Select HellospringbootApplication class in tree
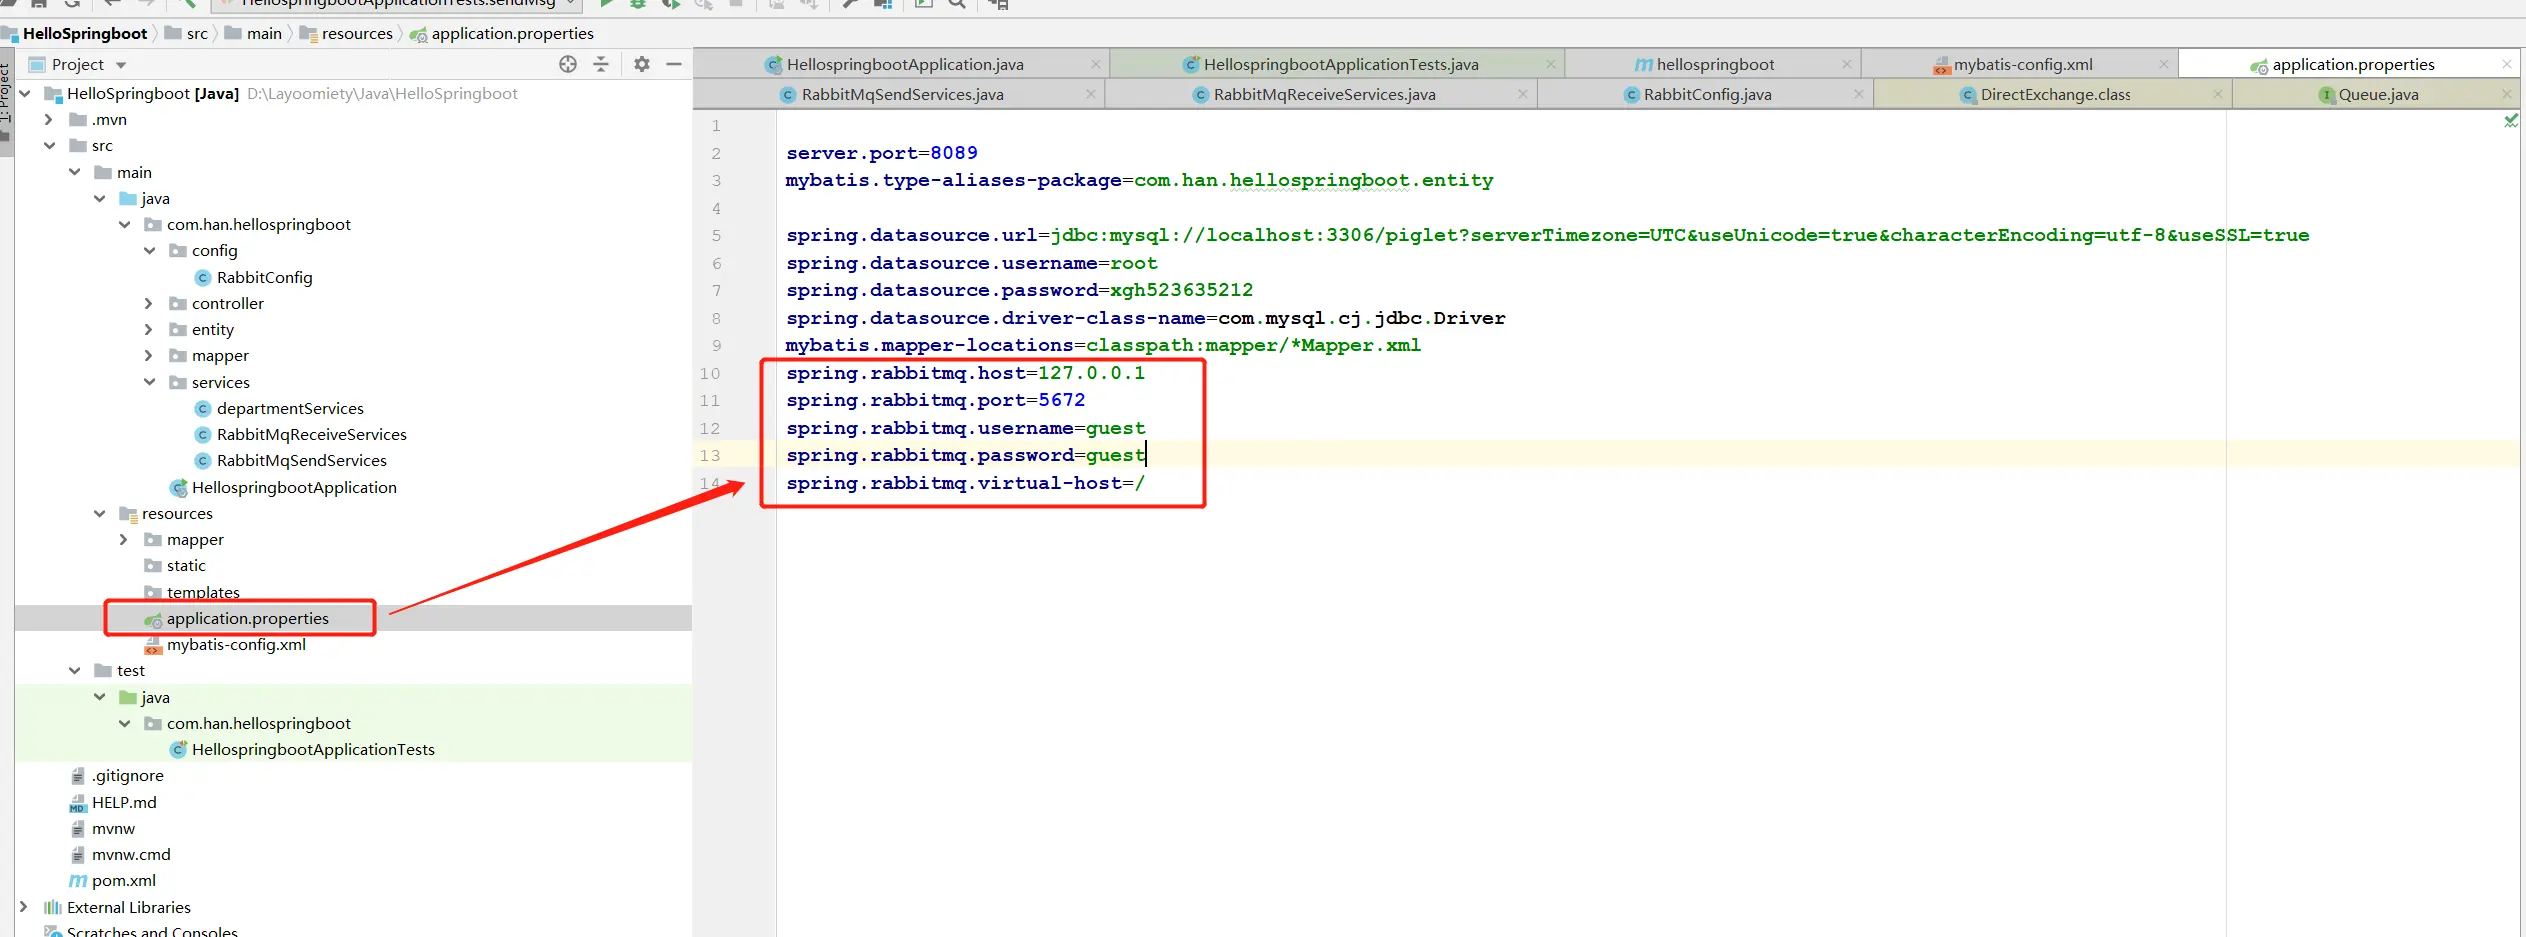 click(294, 487)
